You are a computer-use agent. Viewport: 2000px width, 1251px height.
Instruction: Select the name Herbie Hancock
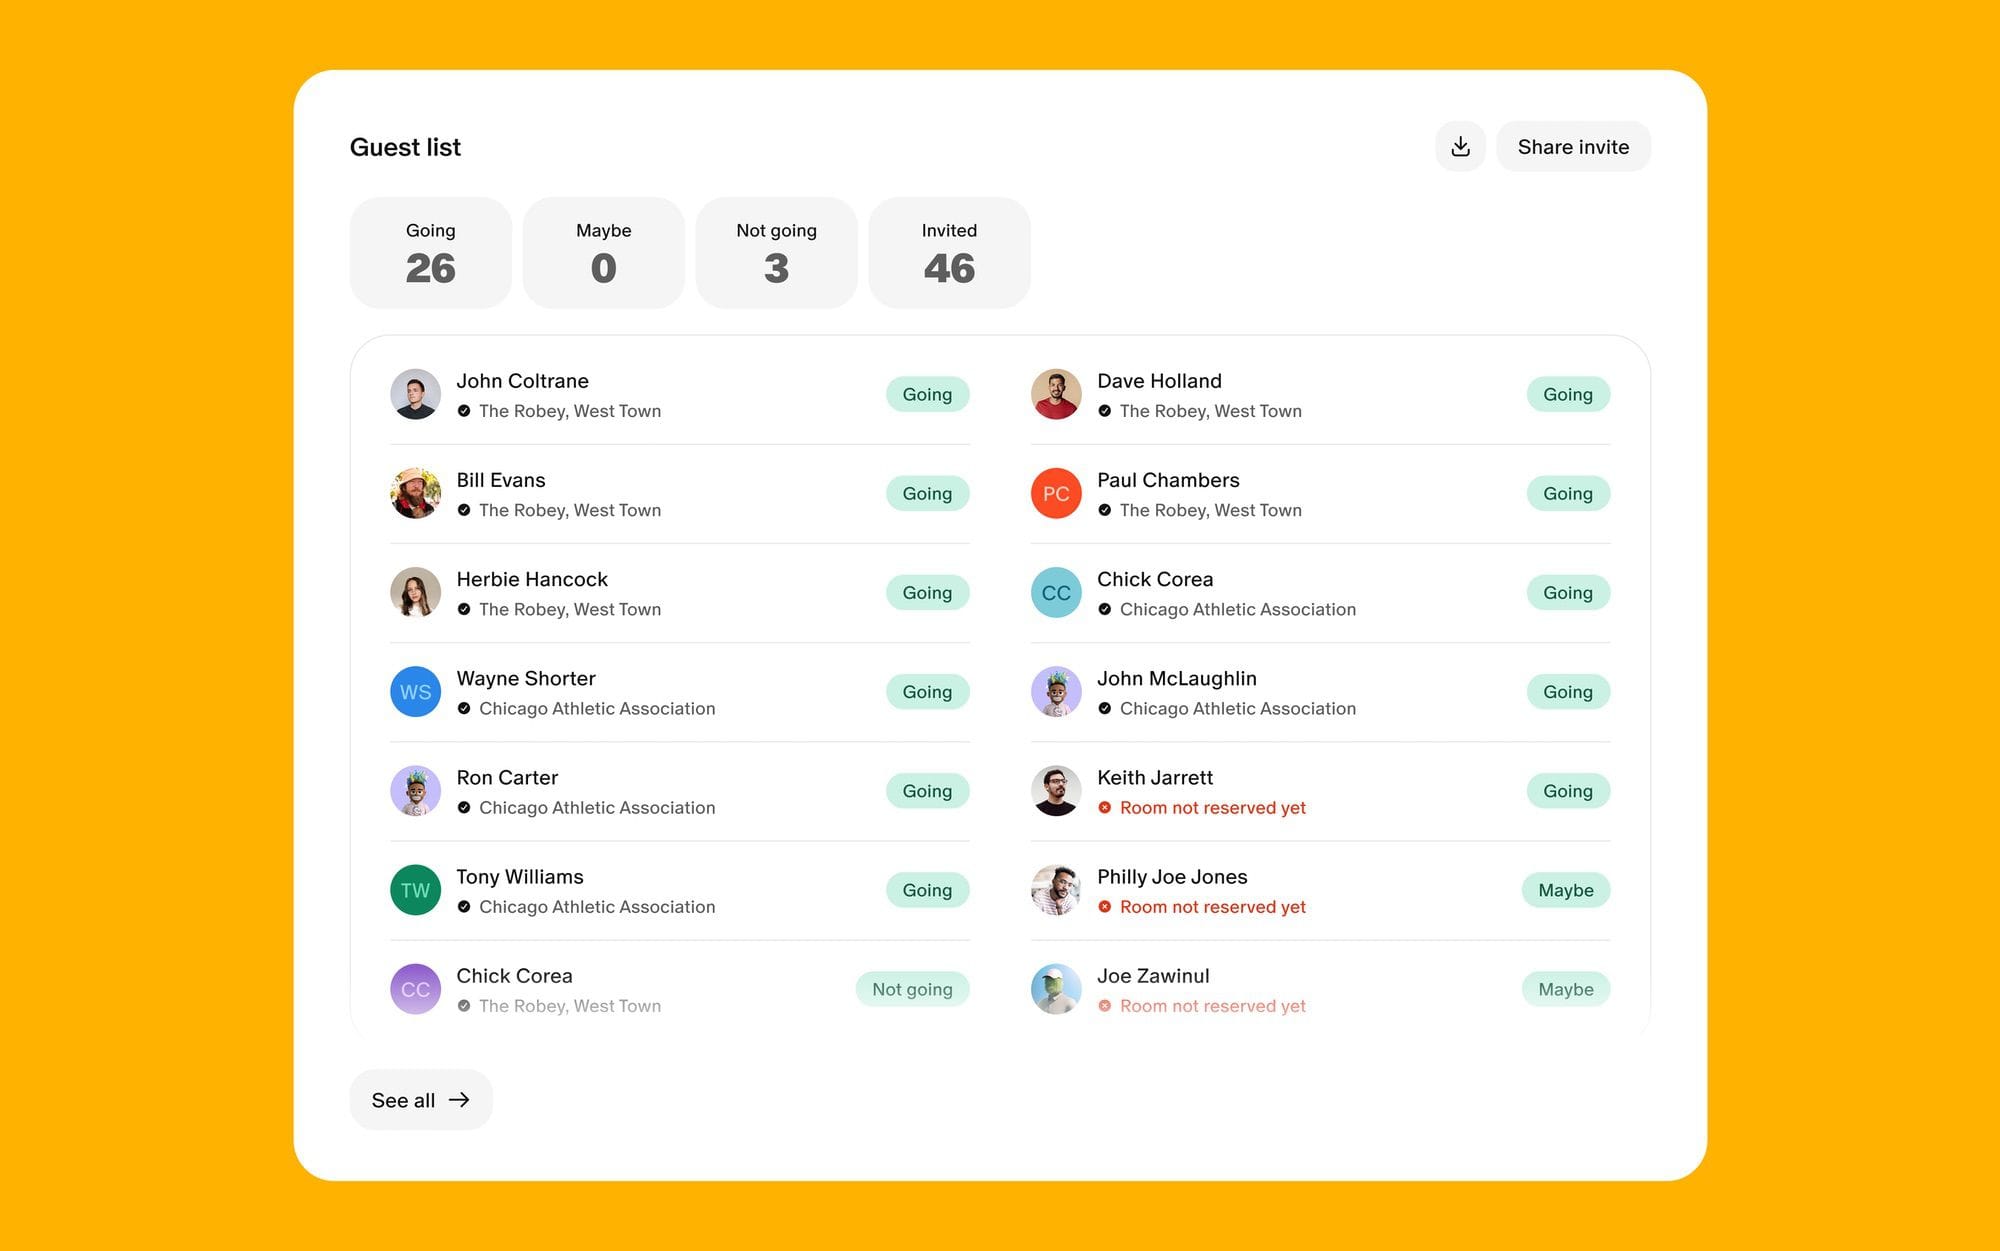[532, 579]
